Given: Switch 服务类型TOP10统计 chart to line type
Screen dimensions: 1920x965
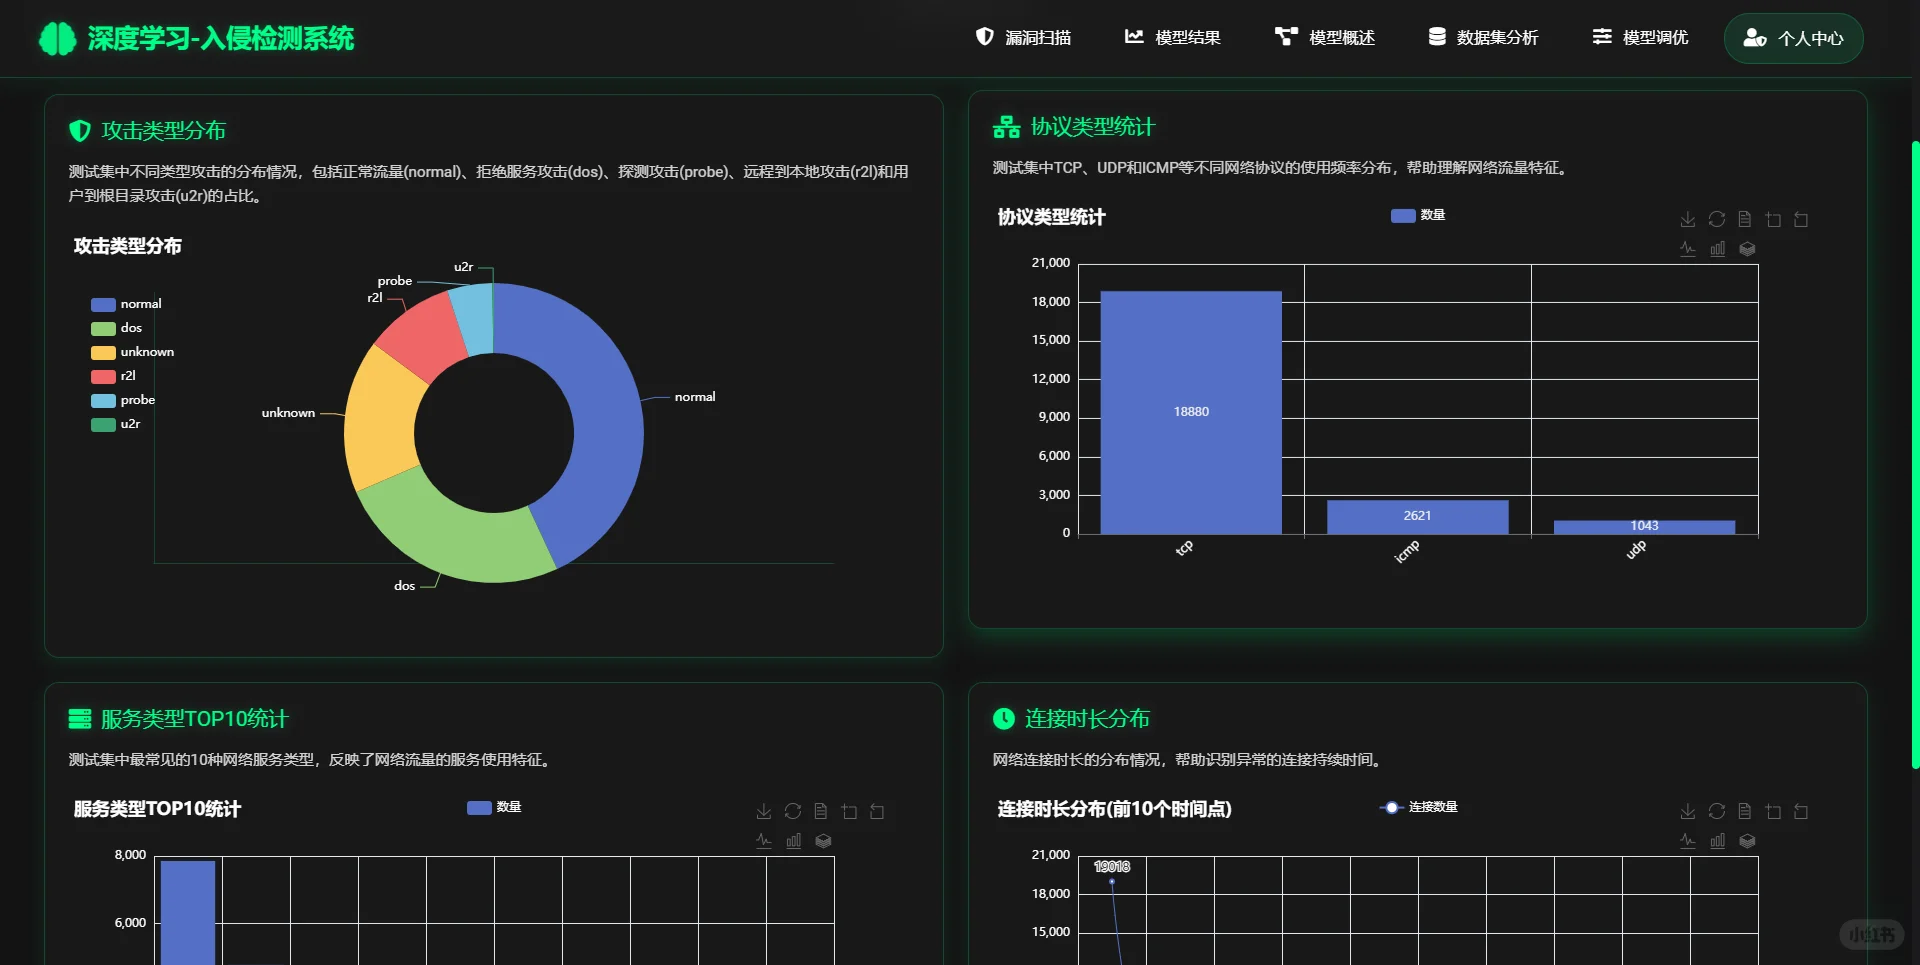Looking at the screenshot, I should (764, 841).
